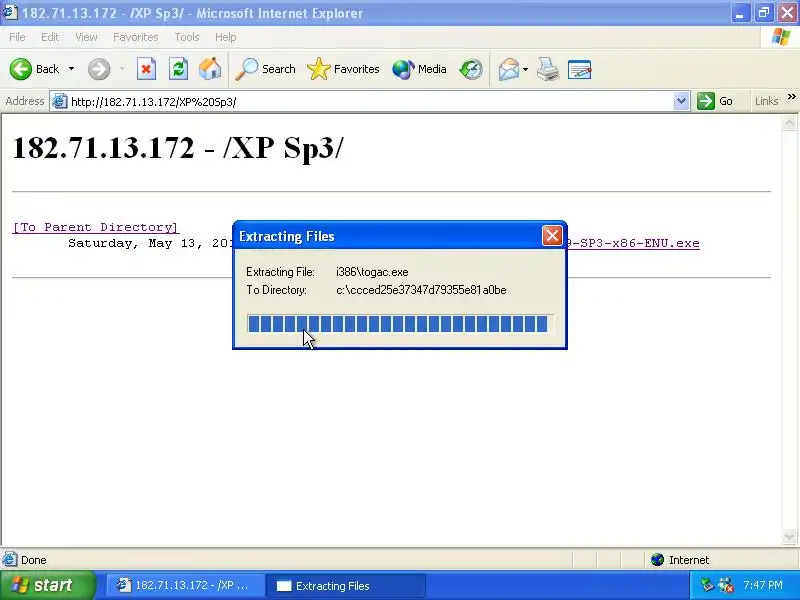Click the IE icon in the title bar

pyautogui.click(x=10, y=12)
